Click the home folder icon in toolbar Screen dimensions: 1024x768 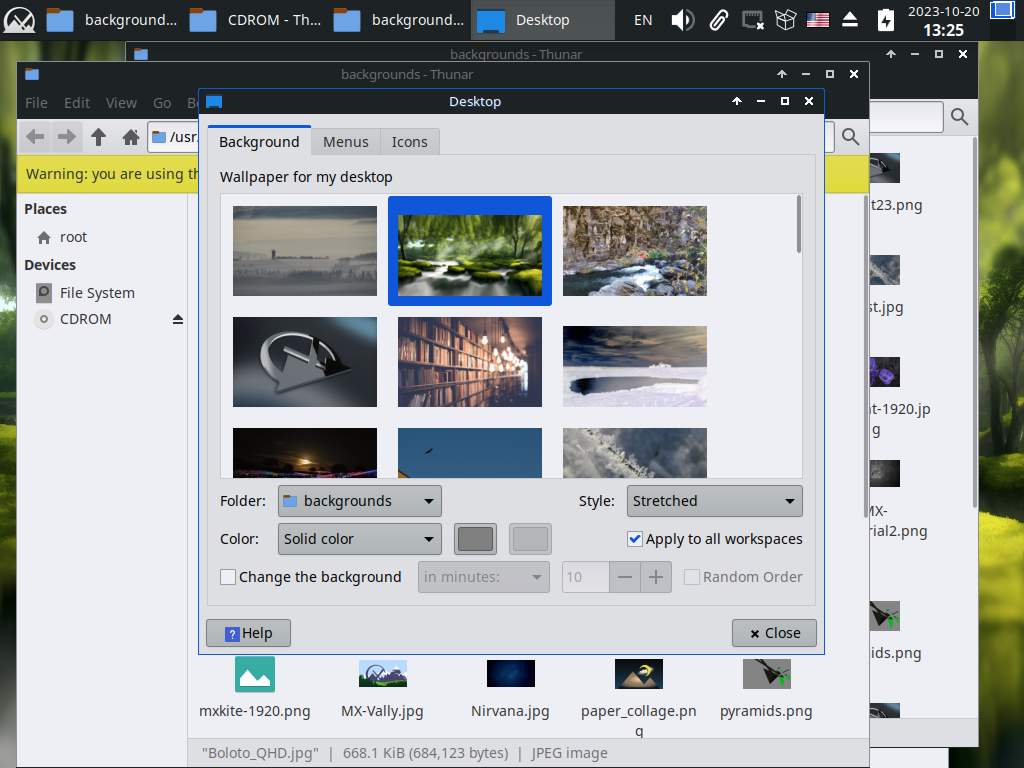(x=130, y=137)
